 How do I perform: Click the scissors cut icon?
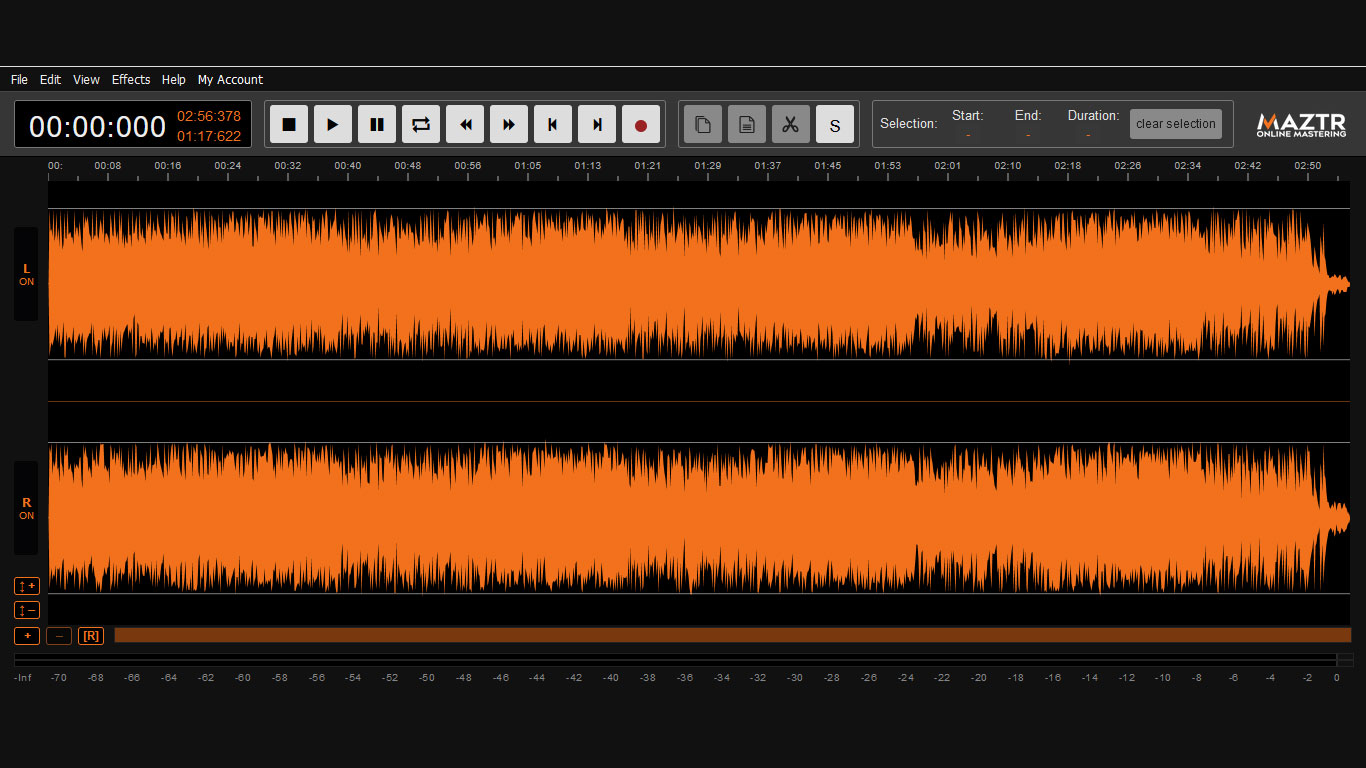tap(790, 125)
